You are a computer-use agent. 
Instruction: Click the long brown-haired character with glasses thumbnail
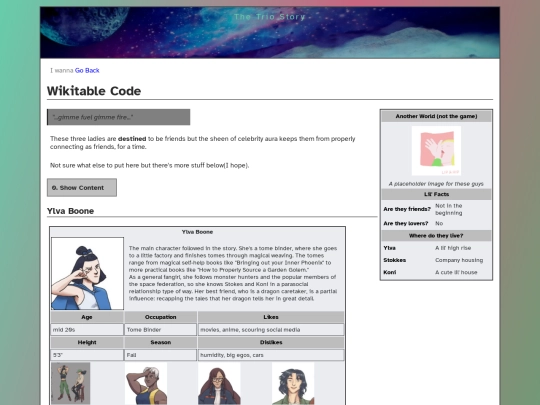pos(219,383)
